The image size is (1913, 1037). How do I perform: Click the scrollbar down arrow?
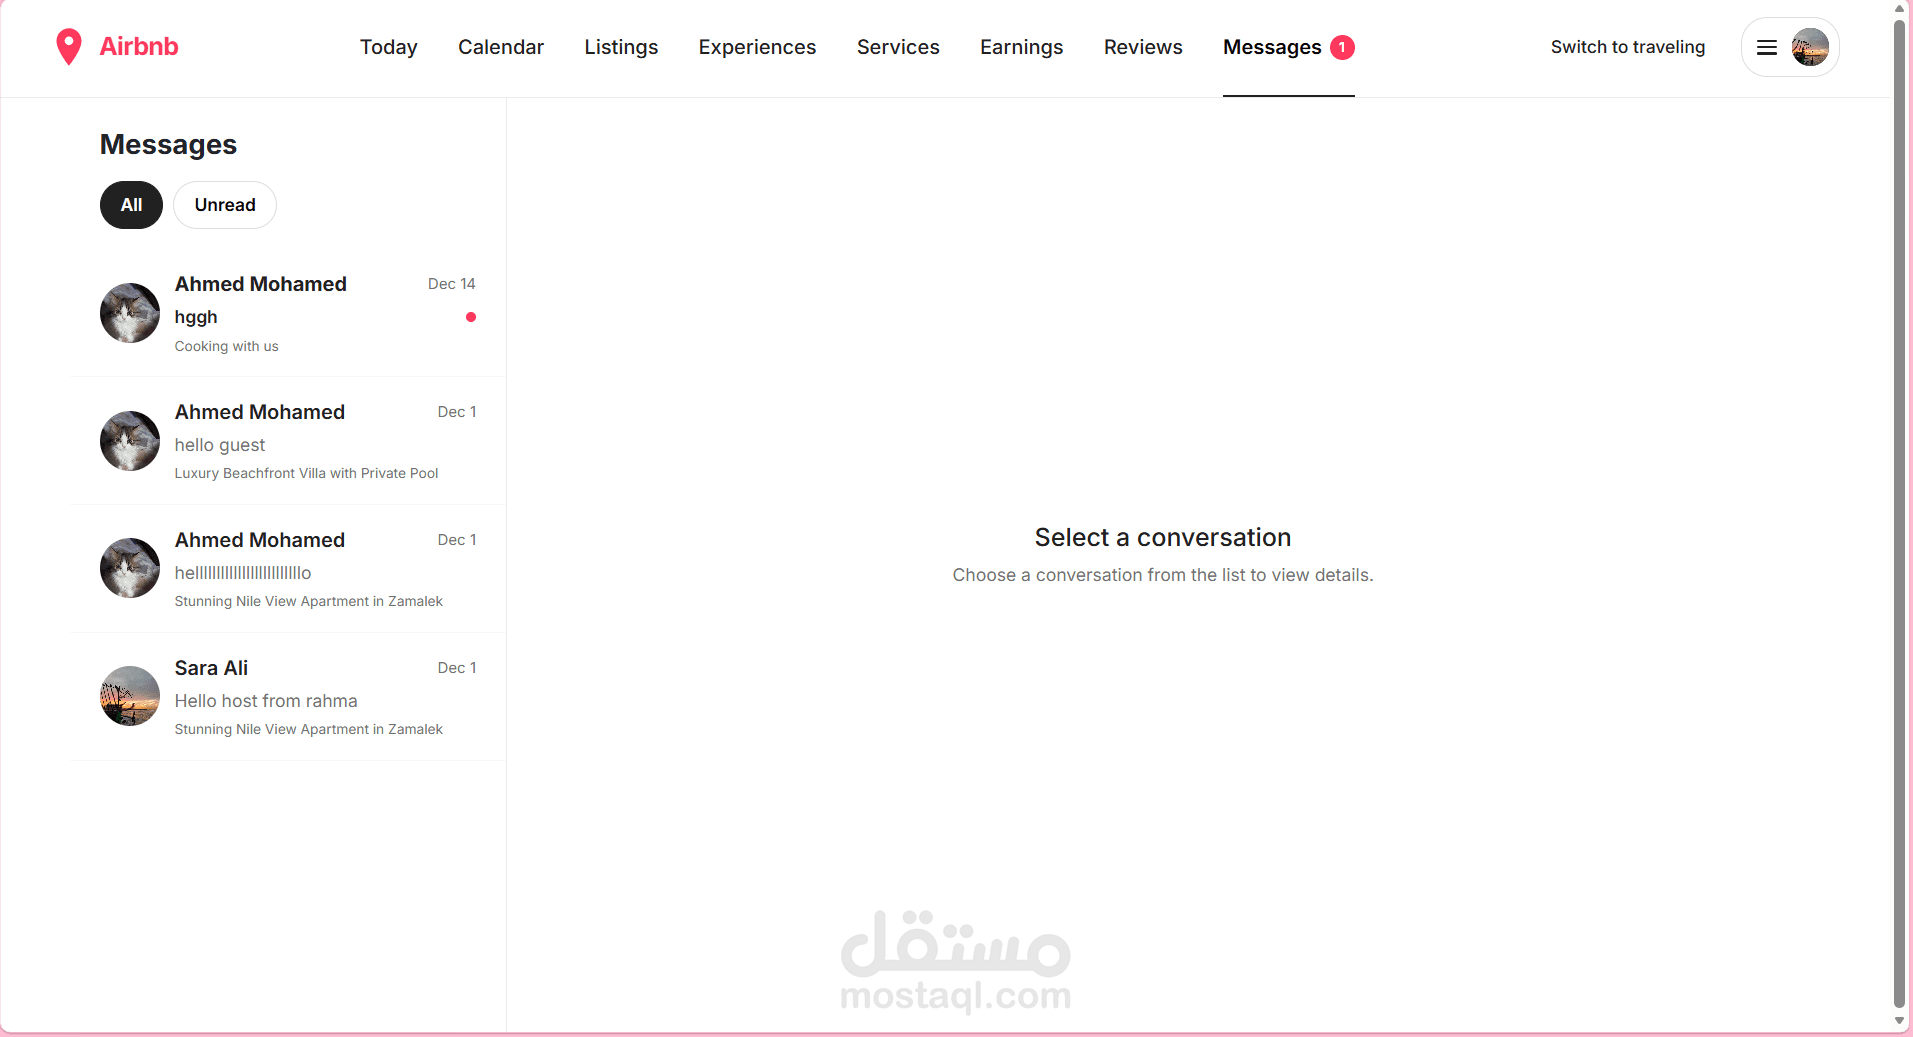tap(1900, 1021)
